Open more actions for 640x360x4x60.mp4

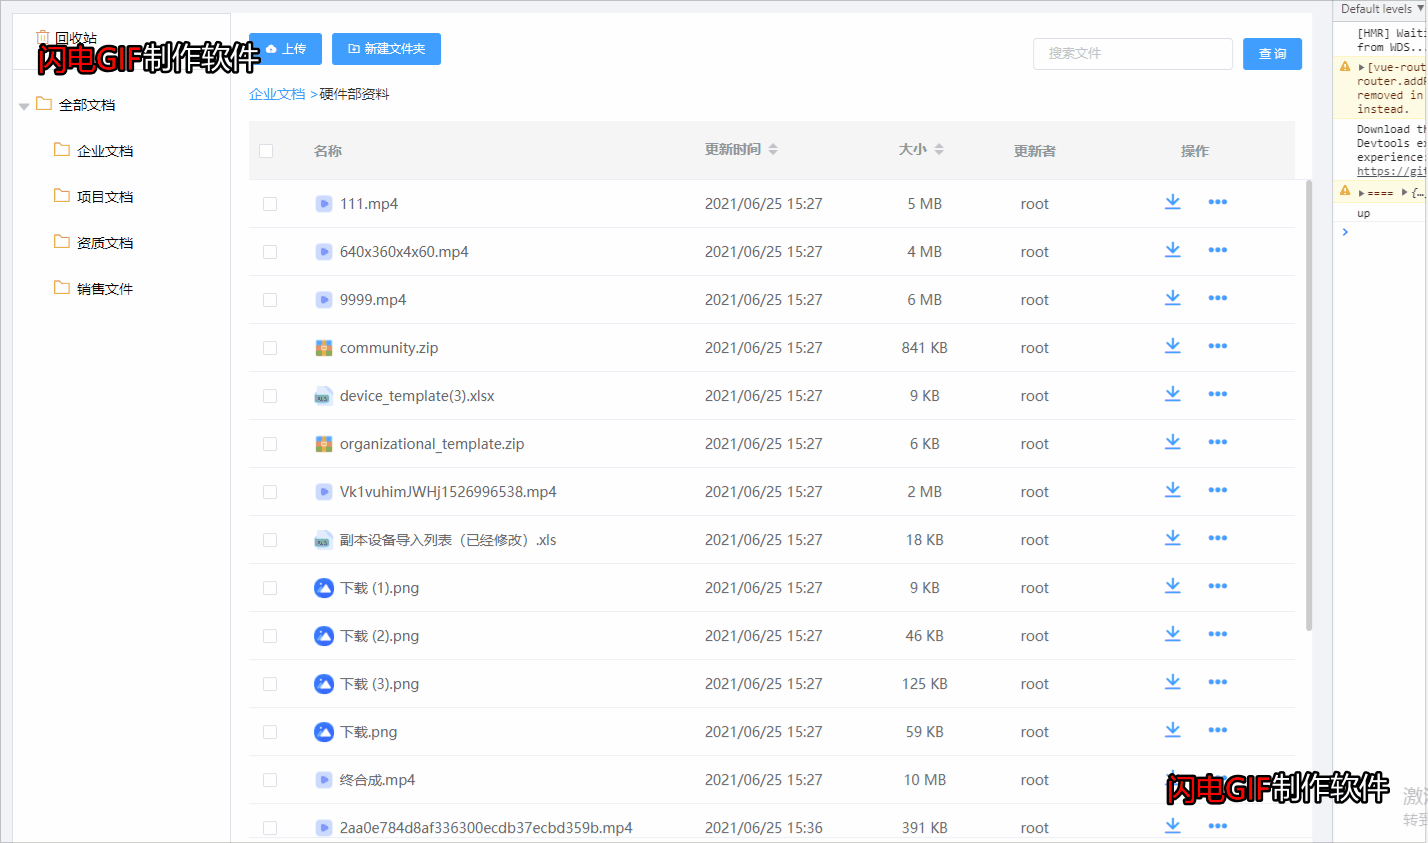point(1217,250)
